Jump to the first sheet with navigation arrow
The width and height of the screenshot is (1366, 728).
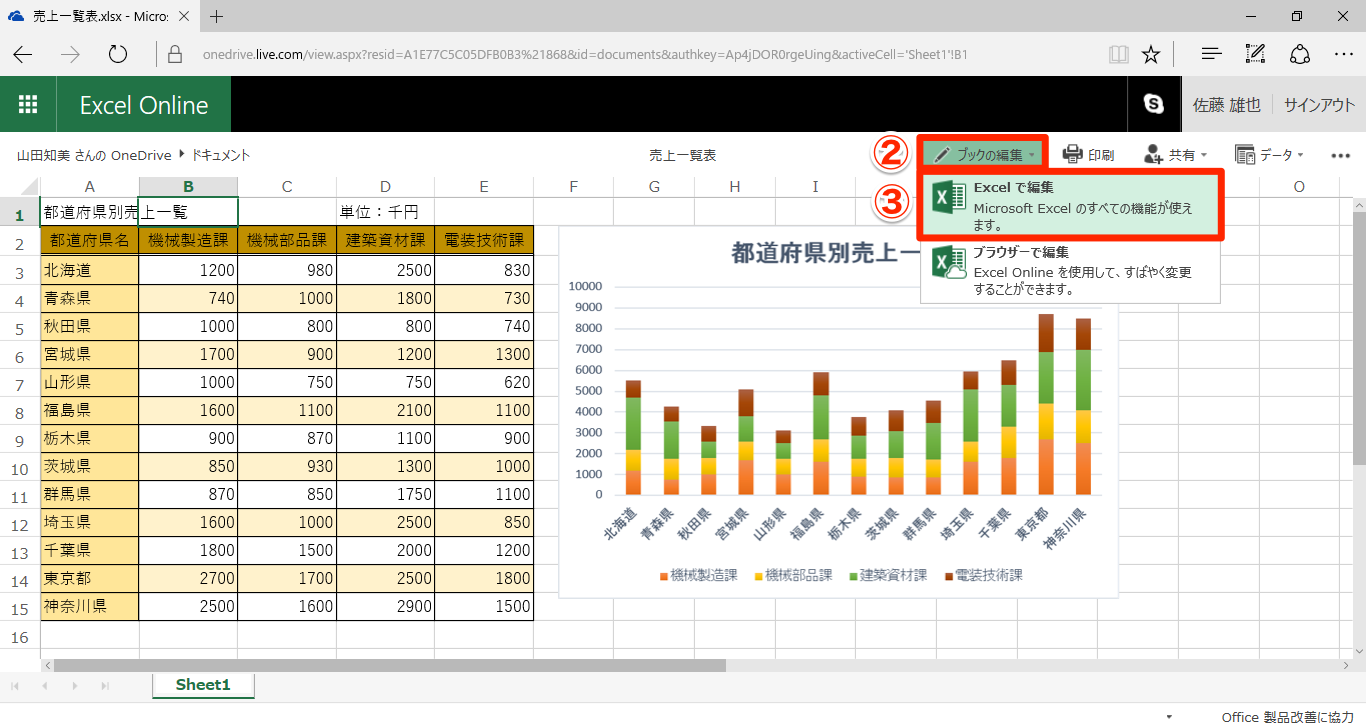click(15, 686)
